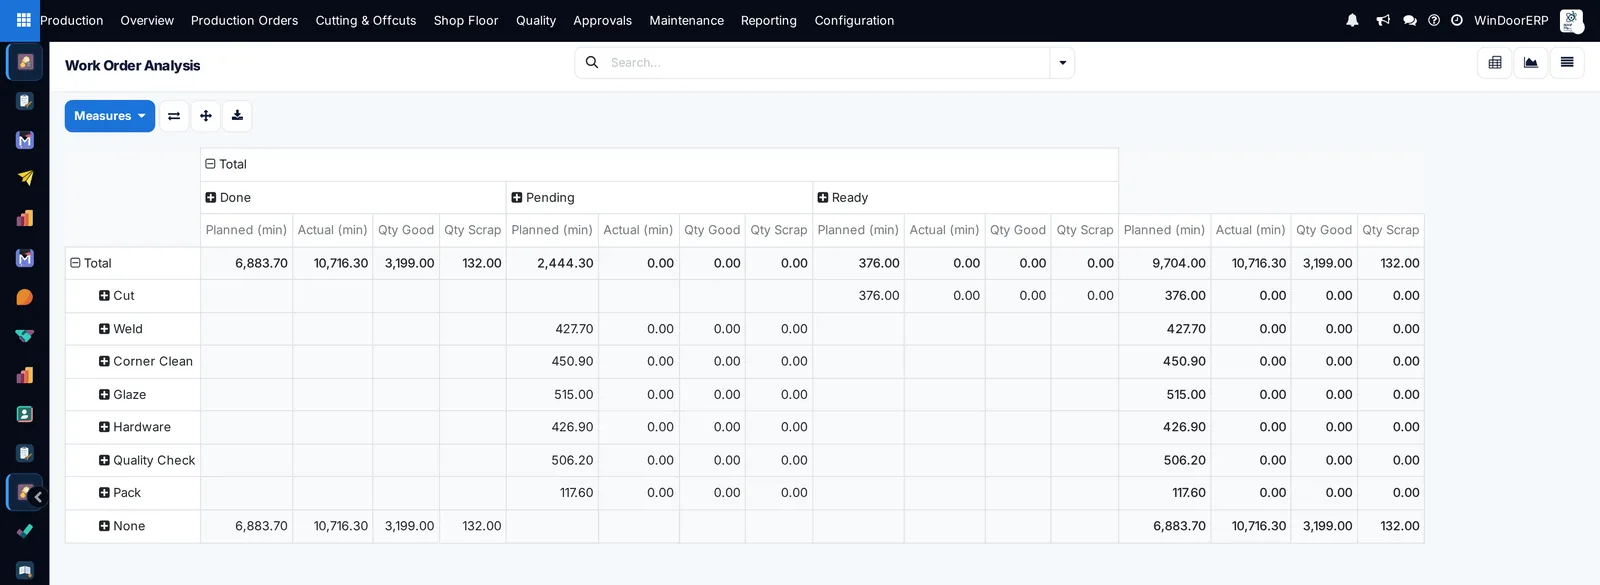Flip the pivot axis with the swap icon
Screen dimensions: 1600x585
coord(174,116)
